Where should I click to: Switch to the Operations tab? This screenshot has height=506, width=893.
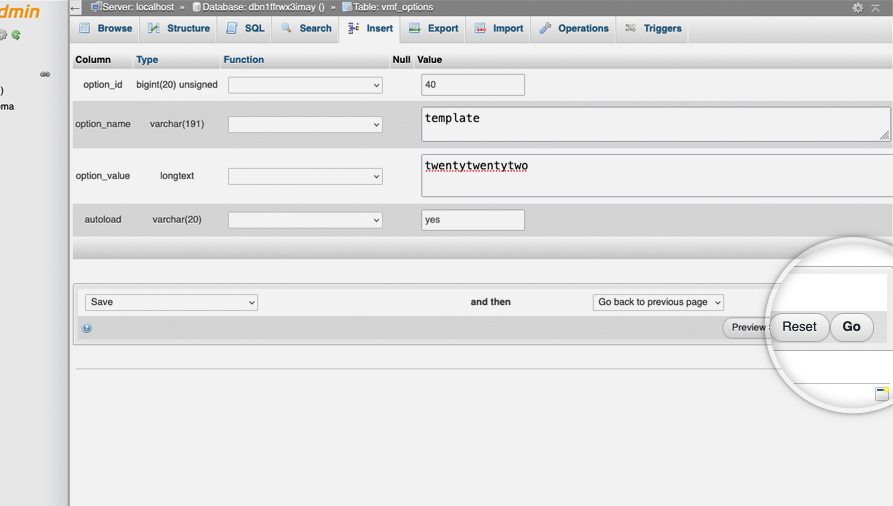pyautogui.click(x=574, y=28)
